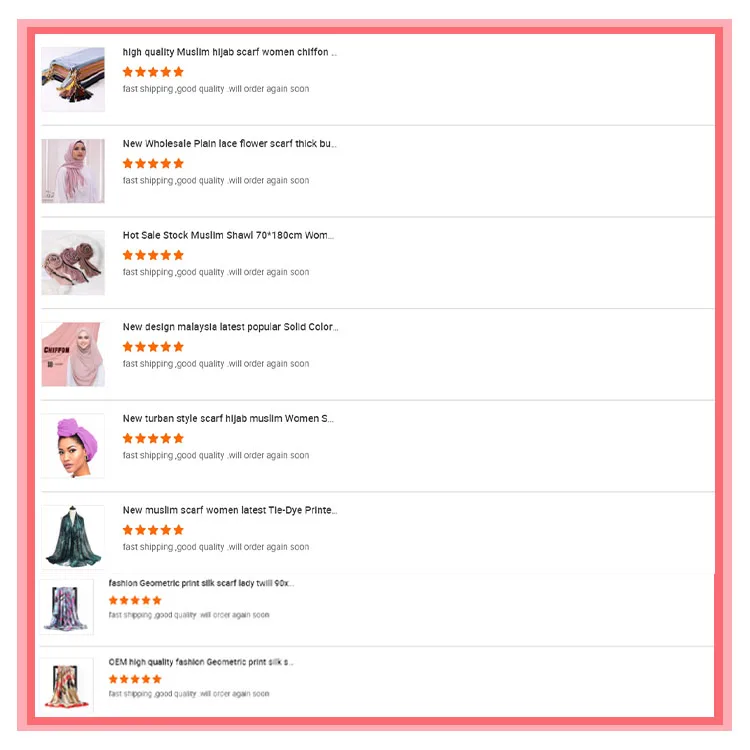Open the pink CHIFFON hijab model thumbnail
Image resolution: width=750 pixels, height=750 pixels.
[73, 354]
